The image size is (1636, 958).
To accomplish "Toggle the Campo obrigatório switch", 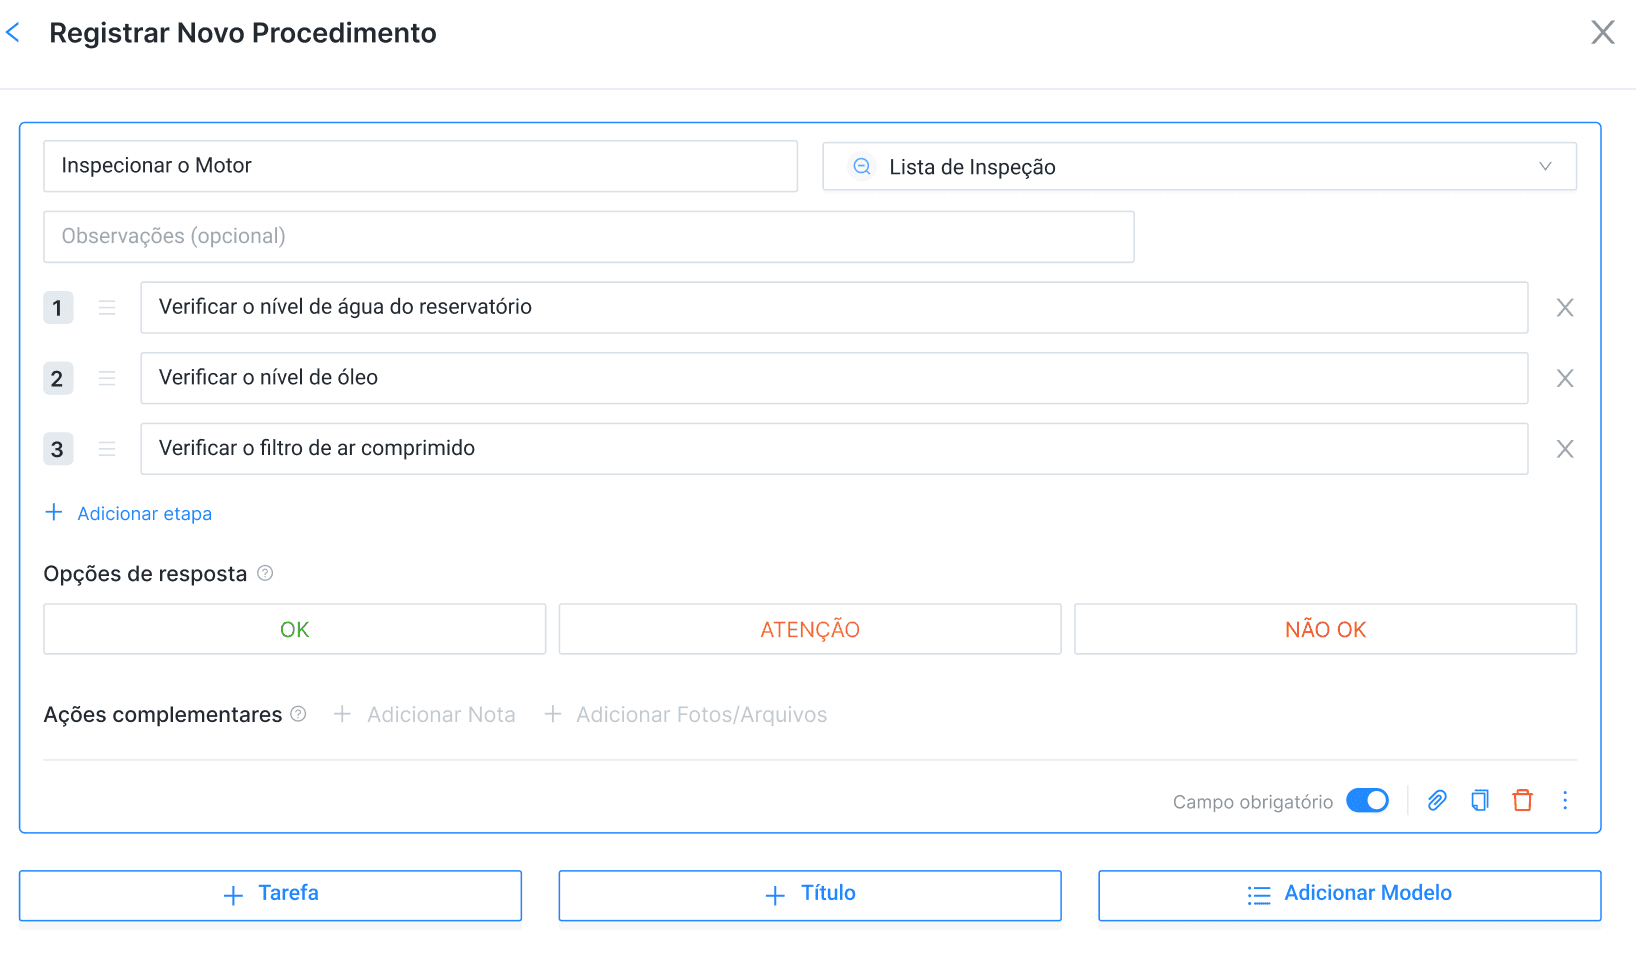I will [x=1367, y=801].
